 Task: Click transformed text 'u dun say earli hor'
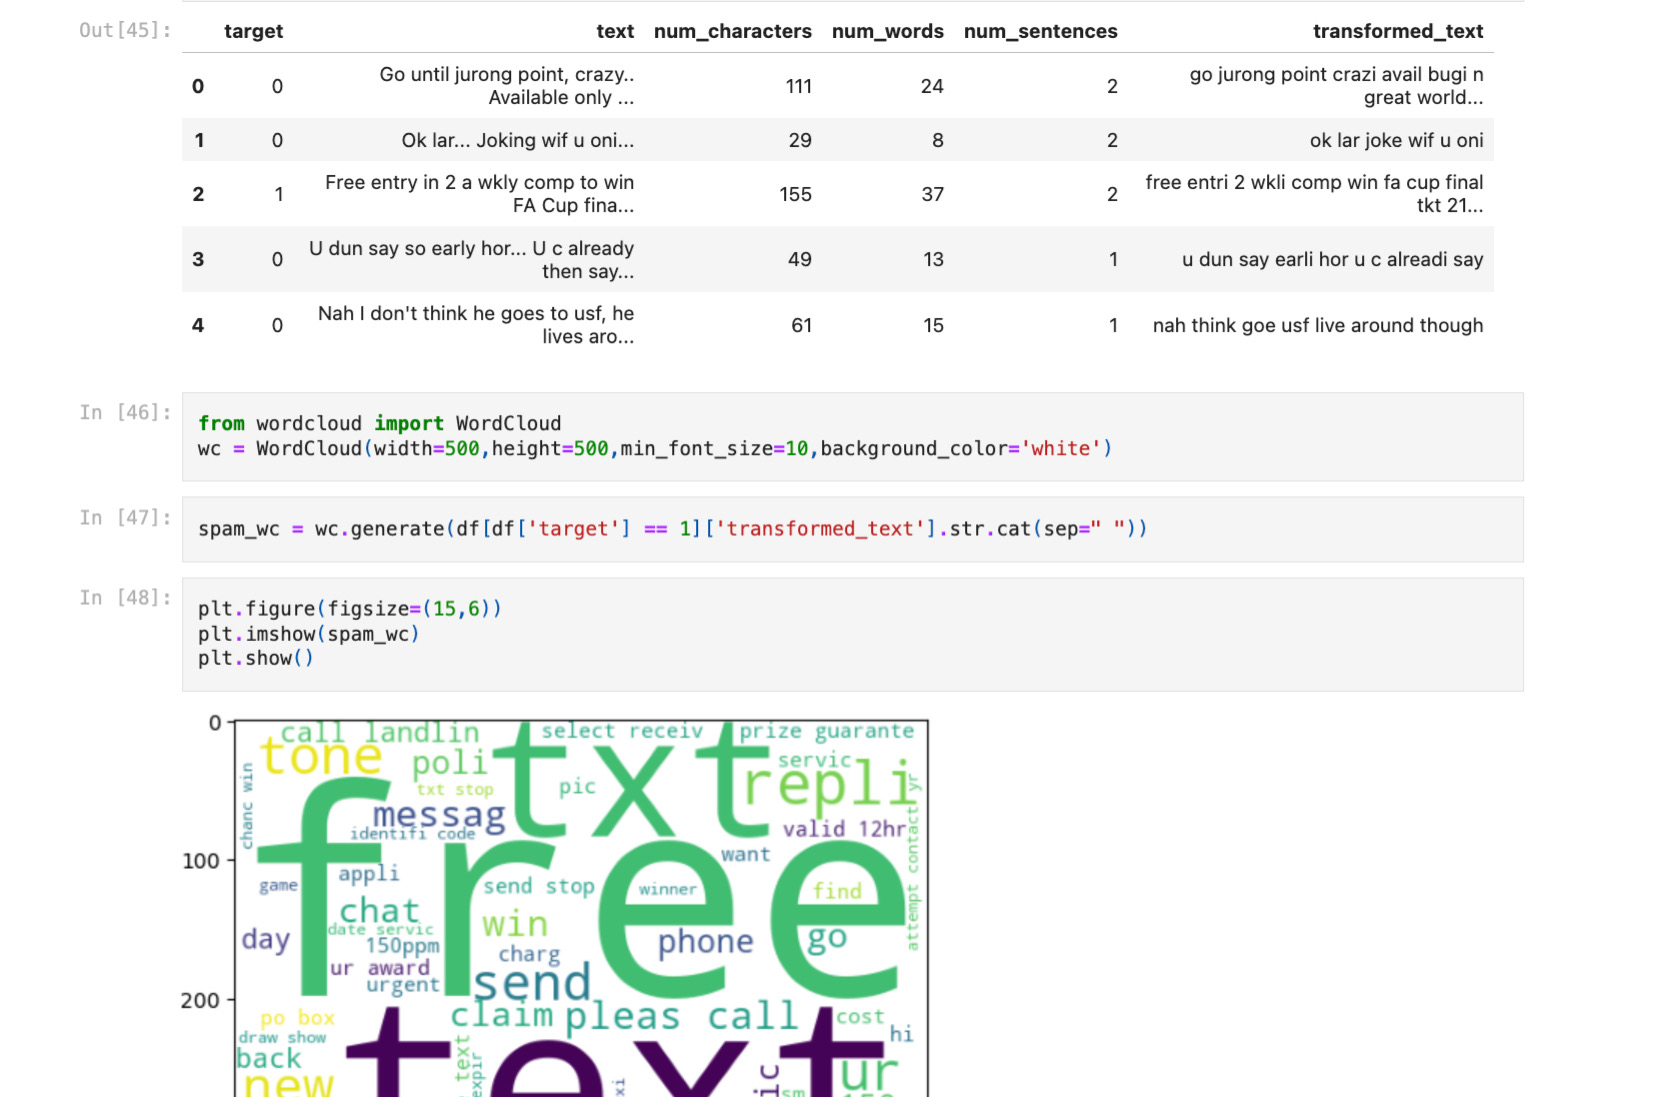[1332, 259]
